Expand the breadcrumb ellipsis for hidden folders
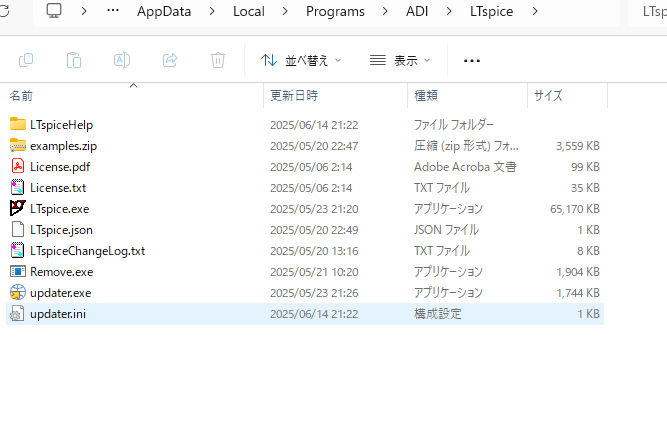The width and height of the screenshot is (667, 428). point(113,11)
